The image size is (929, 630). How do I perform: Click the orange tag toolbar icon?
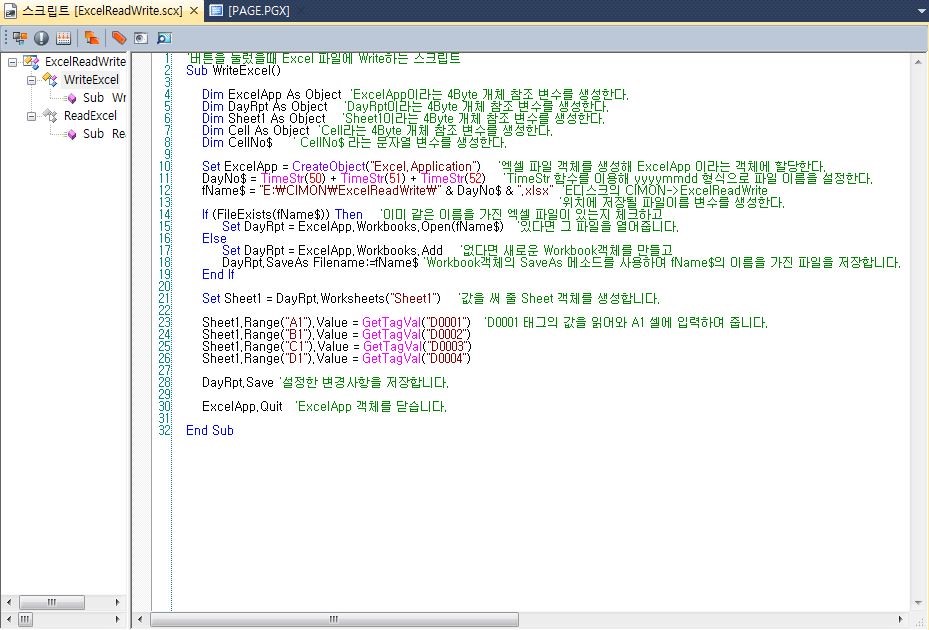(x=118, y=38)
